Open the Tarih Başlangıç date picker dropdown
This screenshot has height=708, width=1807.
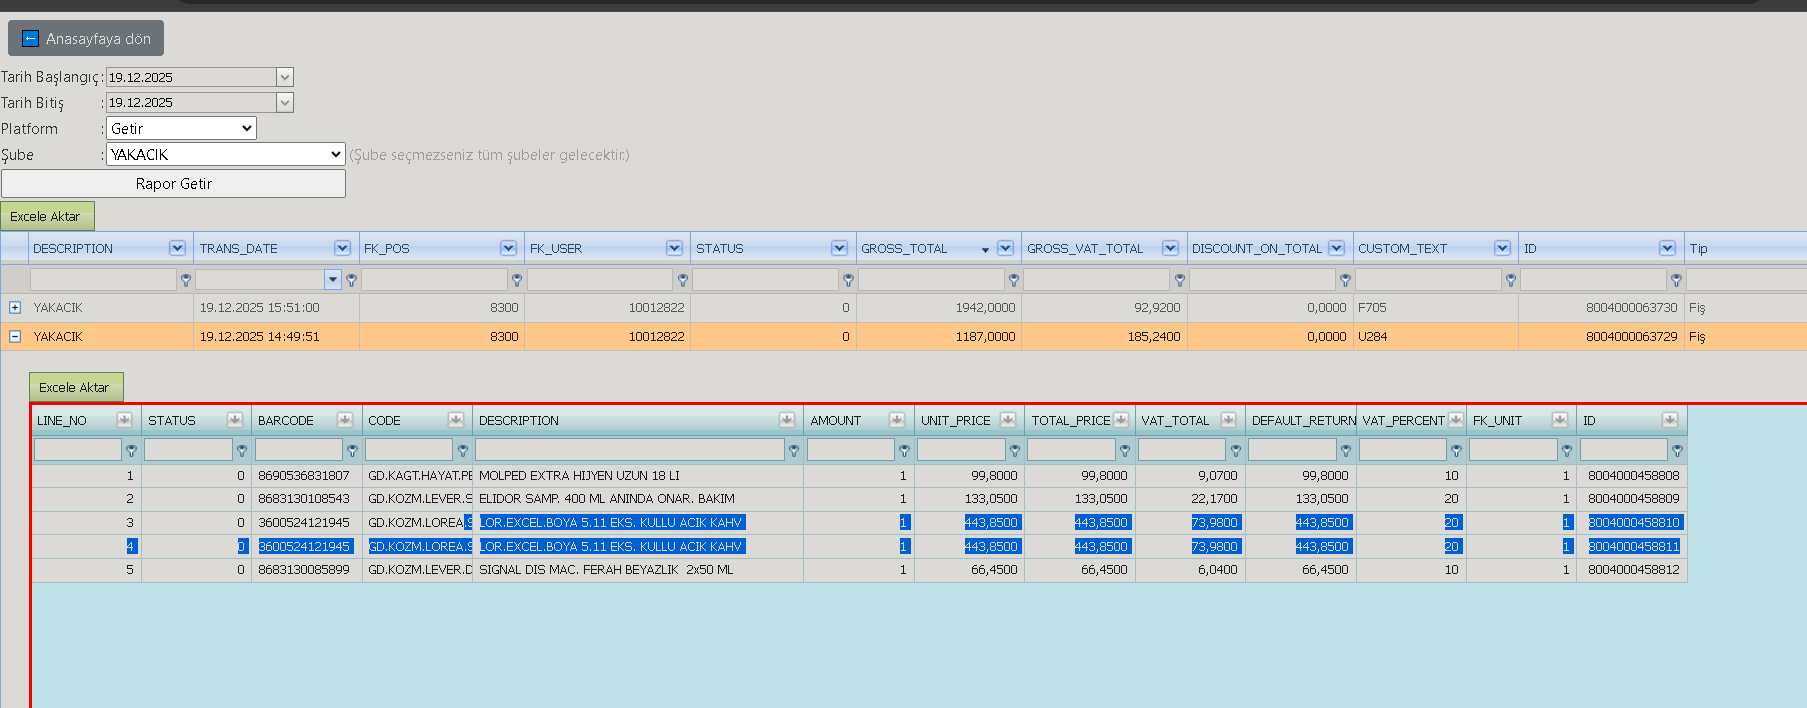285,77
